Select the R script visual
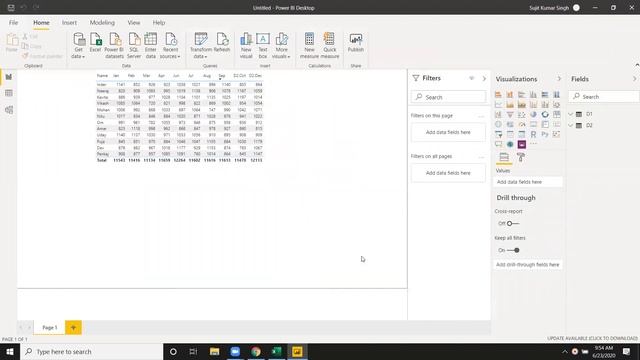This screenshot has width=640, height=360. coord(533,134)
